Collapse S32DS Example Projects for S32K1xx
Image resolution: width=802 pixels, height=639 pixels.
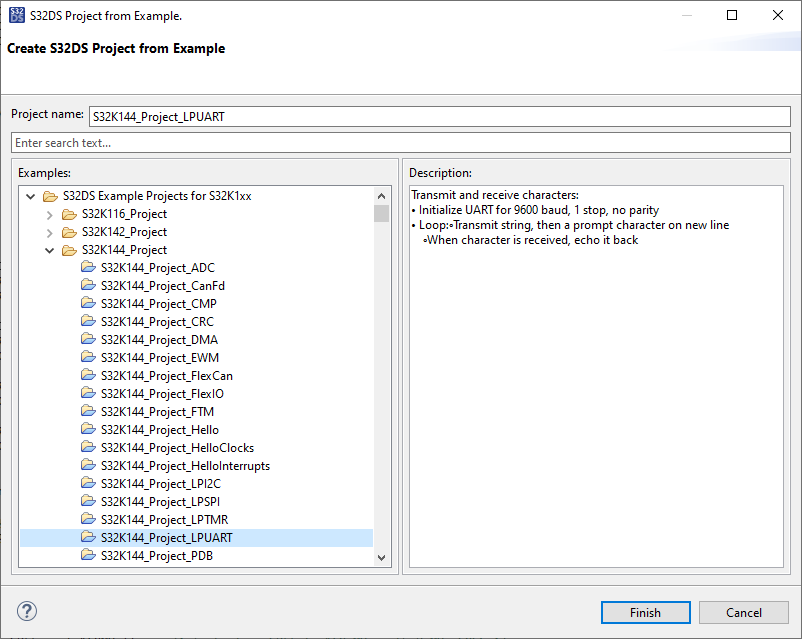coord(31,196)
